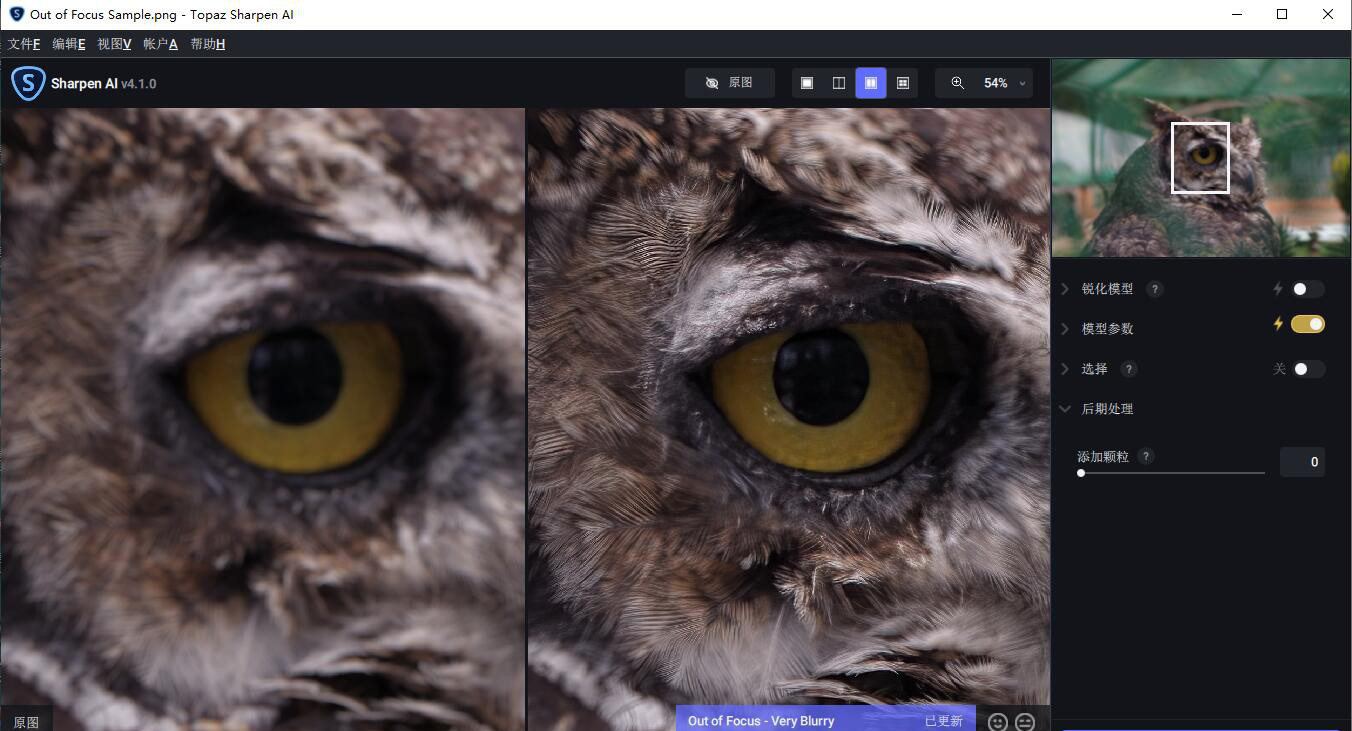The image size is (1352, 731).
Task: Click the help icon next to 选择
Action: point(1129,369)
